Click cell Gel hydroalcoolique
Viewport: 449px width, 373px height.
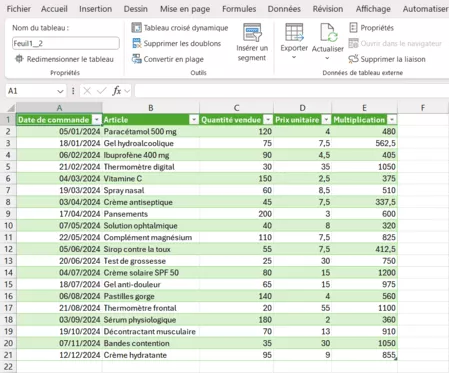(151, 143)
